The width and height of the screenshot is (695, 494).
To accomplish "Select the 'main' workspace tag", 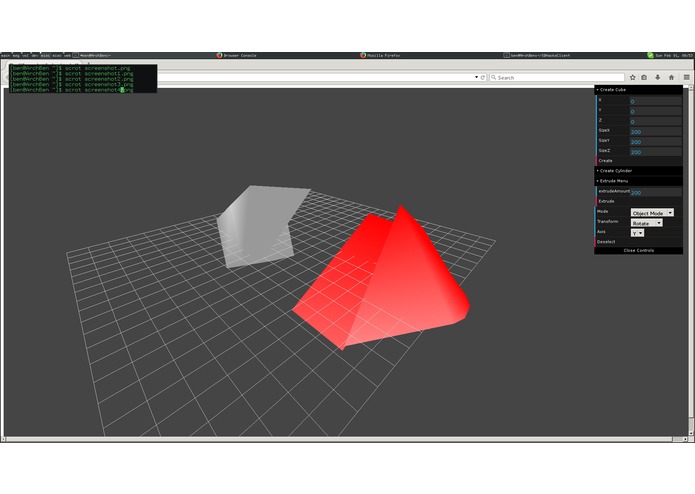I will point(5,55).
